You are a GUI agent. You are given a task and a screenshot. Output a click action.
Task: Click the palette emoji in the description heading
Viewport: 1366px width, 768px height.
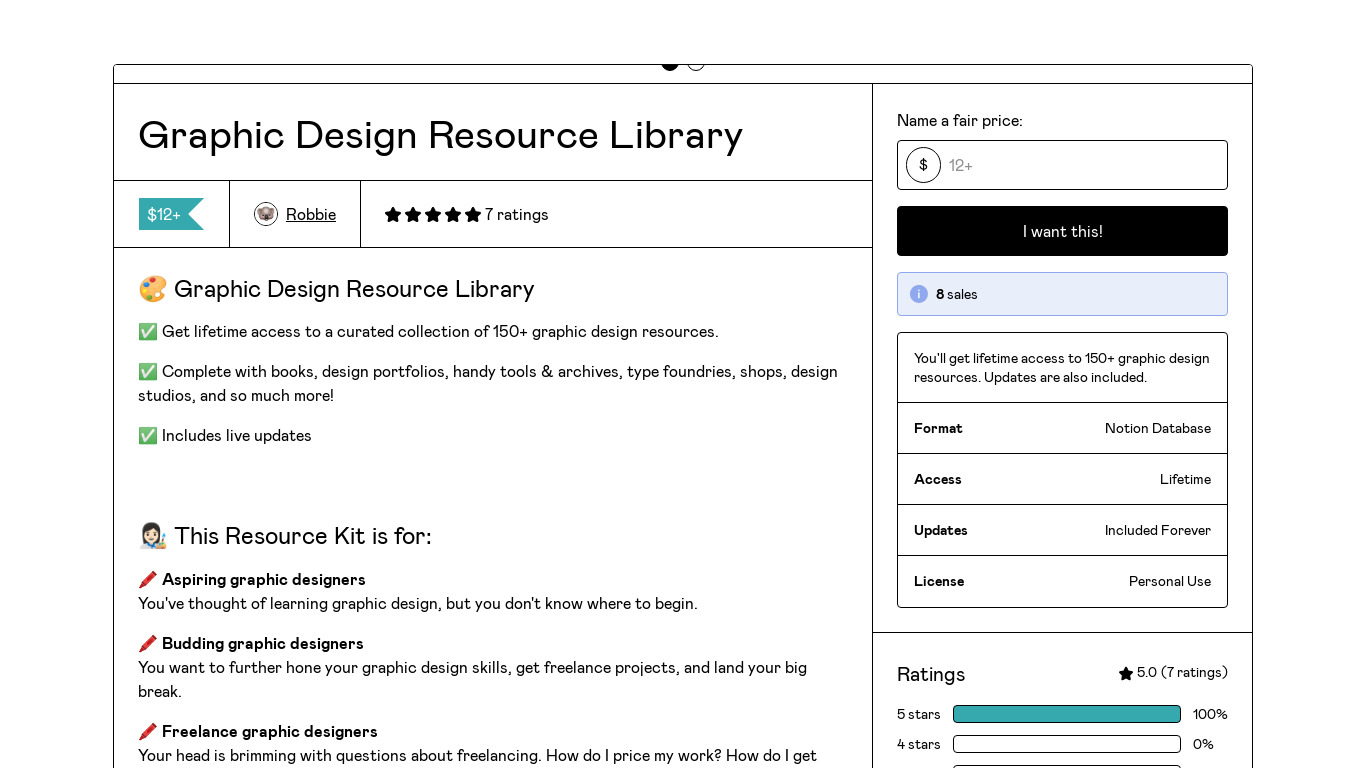pos(152,289)
